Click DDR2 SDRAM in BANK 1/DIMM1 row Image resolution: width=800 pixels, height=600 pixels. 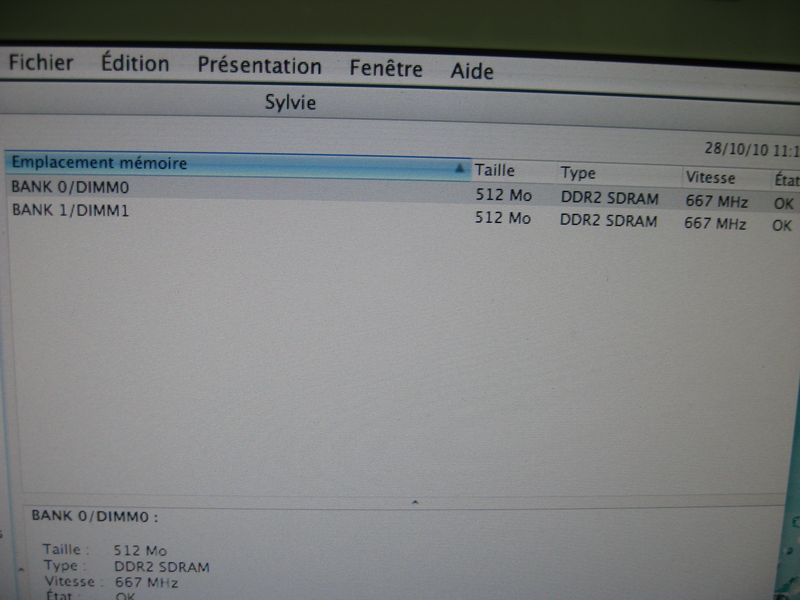coord(608,220)
